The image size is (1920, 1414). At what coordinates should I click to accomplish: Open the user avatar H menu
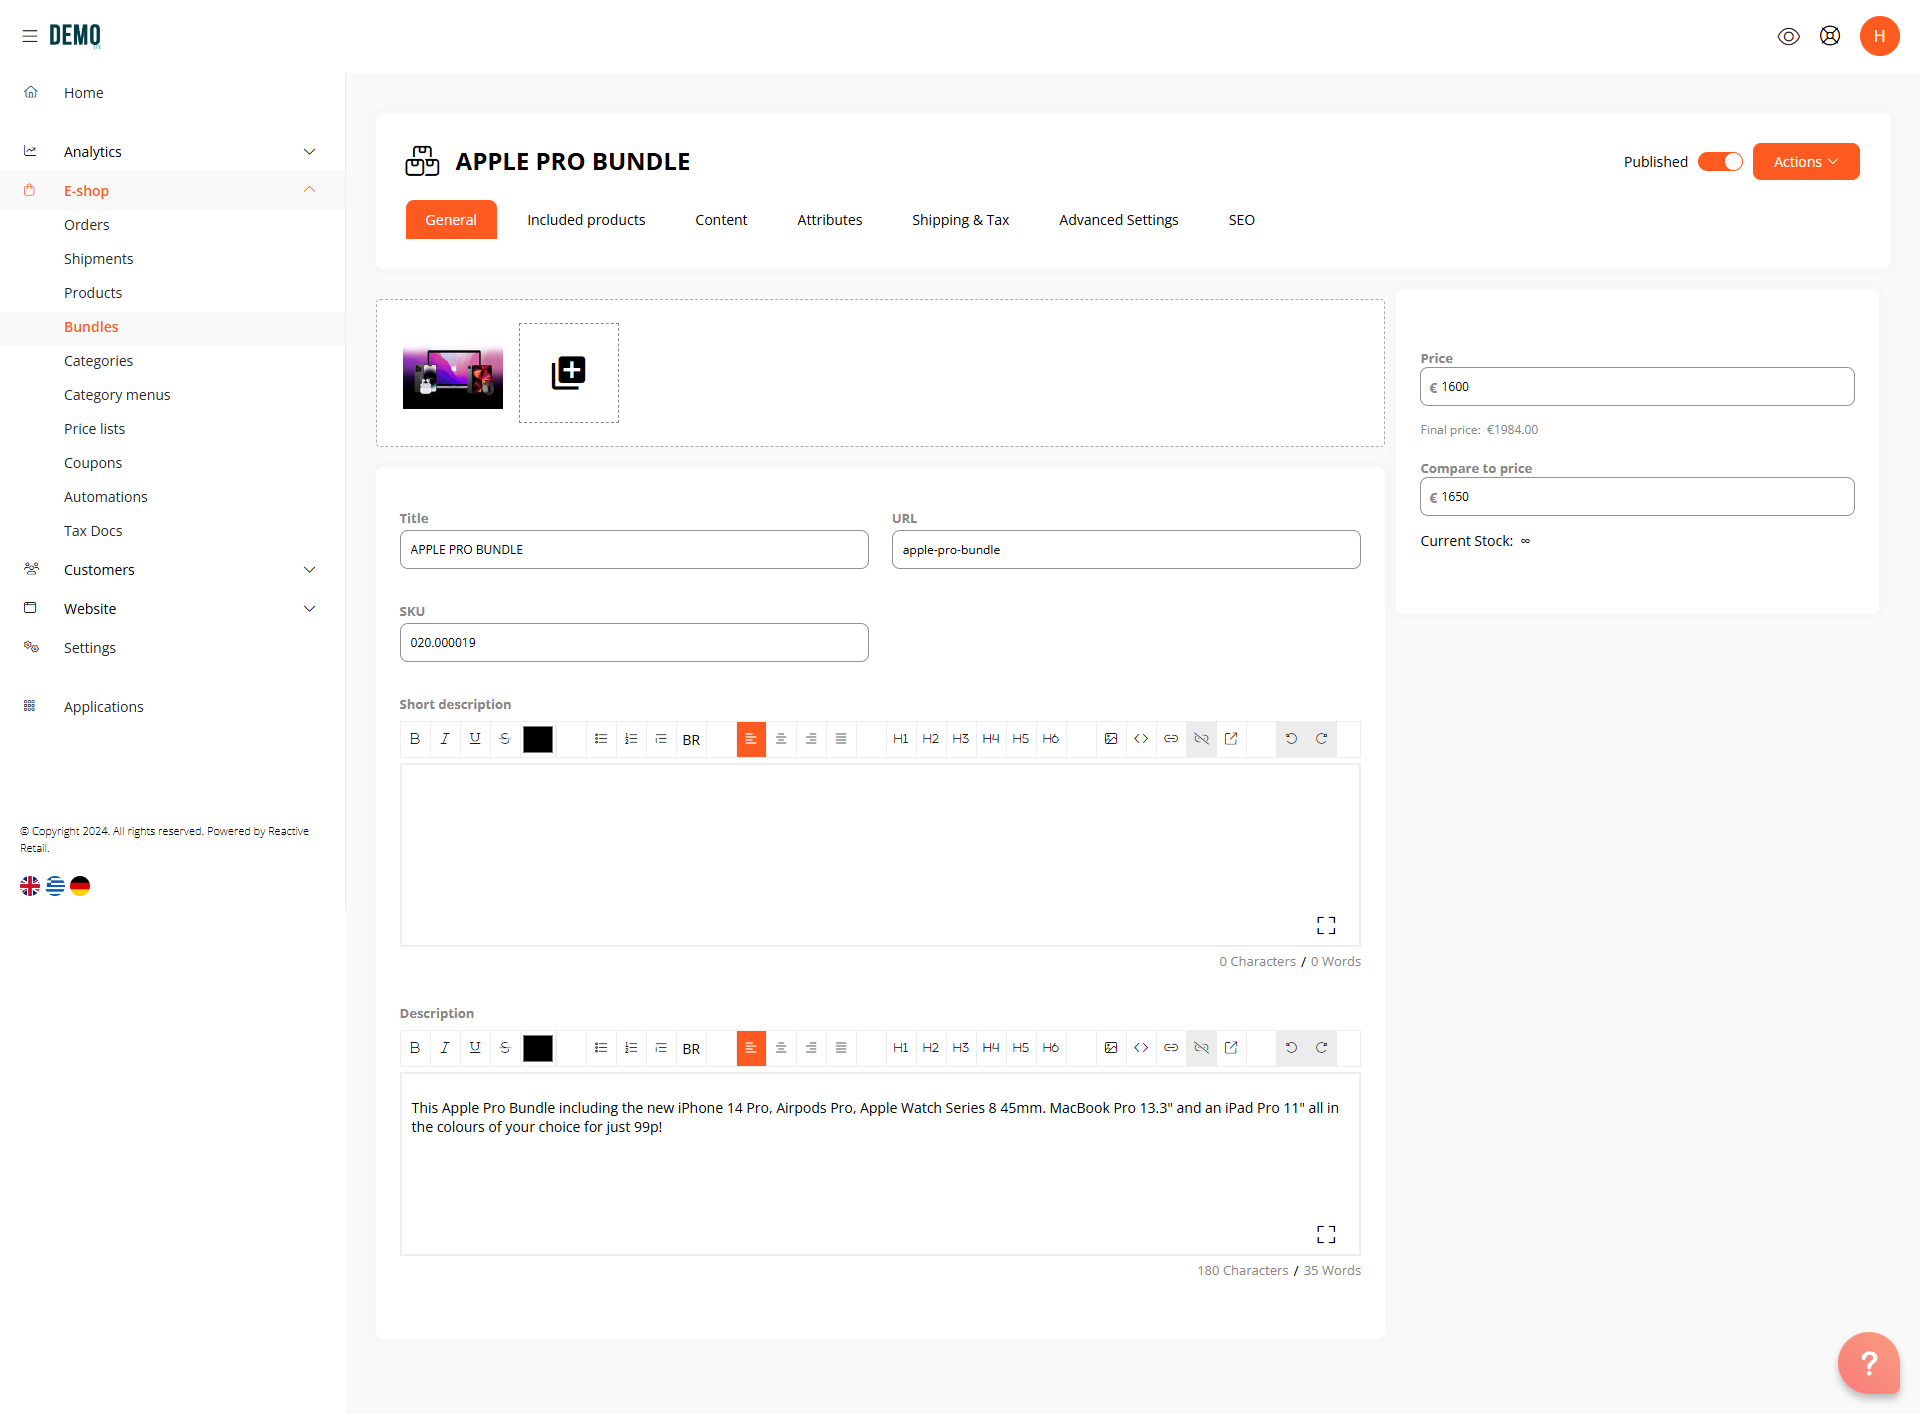[1879, 36]
